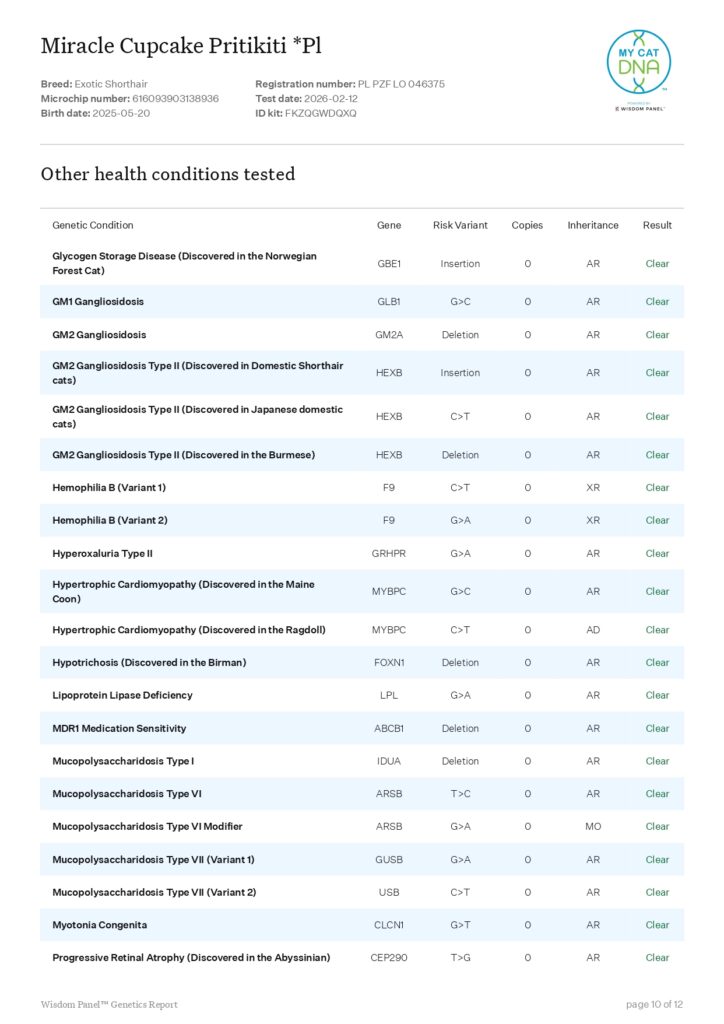
Task: Click the My Cat DNA logo
Action: click(638, 66)
